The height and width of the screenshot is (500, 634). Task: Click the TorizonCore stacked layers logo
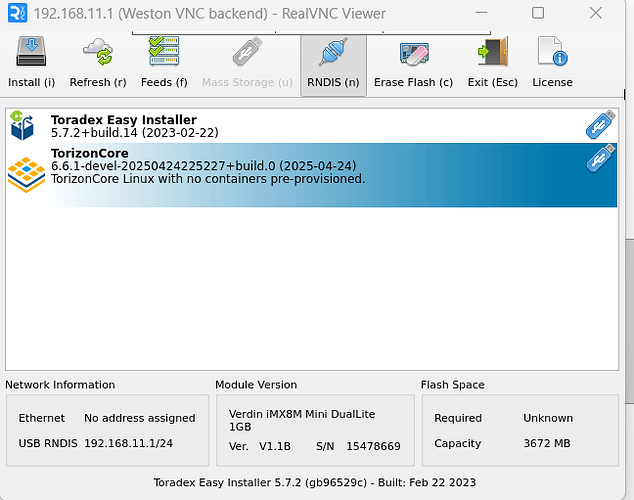pos(26,175)
